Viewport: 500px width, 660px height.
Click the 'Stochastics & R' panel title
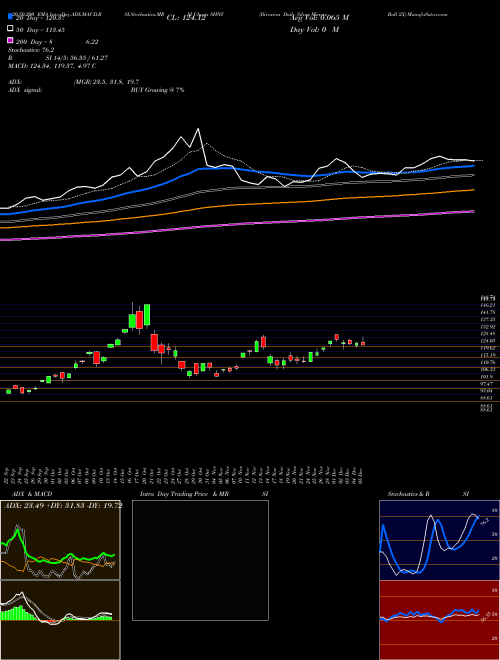(408, 494)
